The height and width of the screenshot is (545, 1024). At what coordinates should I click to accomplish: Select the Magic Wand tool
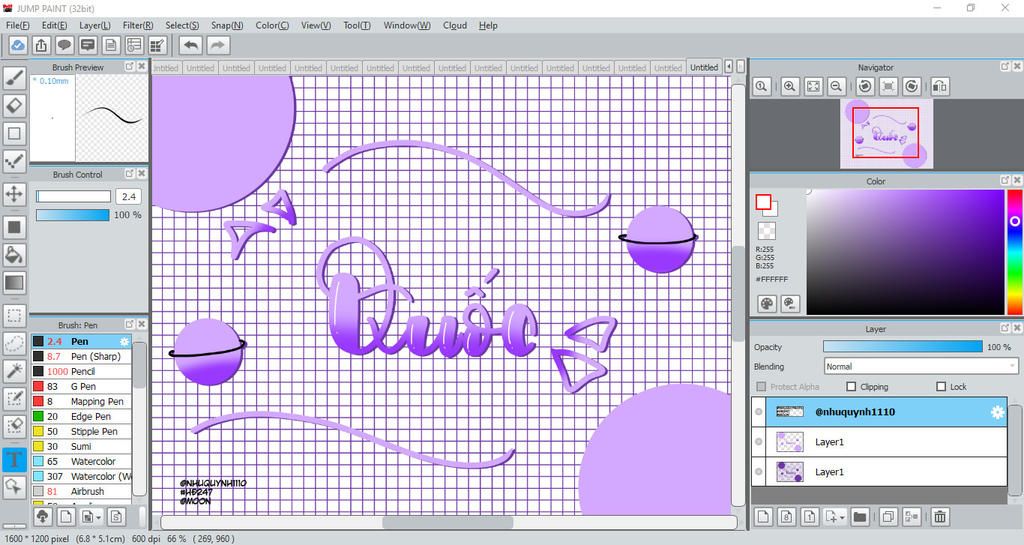pos(14,371)
